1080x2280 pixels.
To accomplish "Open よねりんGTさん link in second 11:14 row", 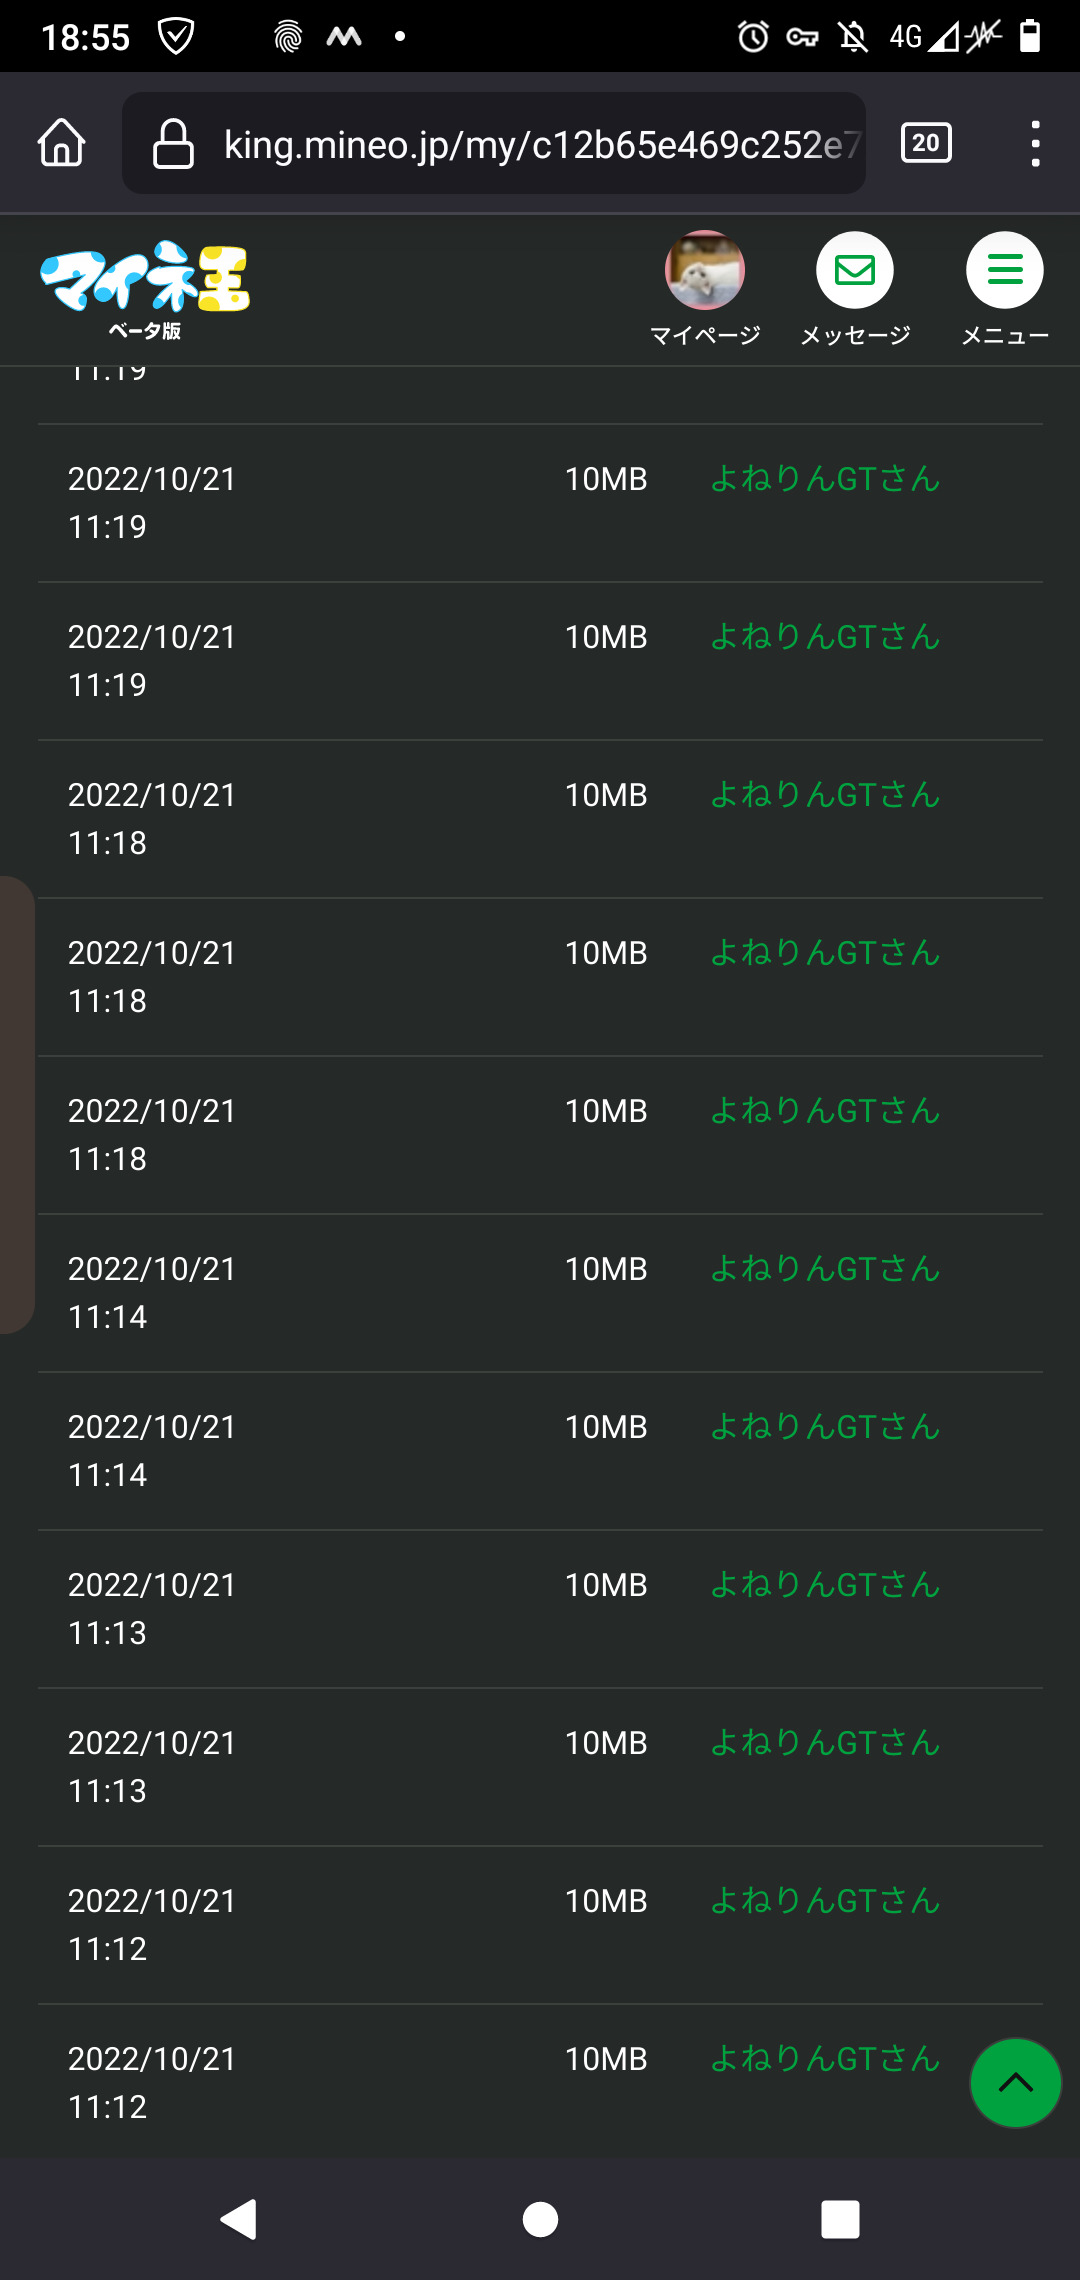I will point(825,1427).
